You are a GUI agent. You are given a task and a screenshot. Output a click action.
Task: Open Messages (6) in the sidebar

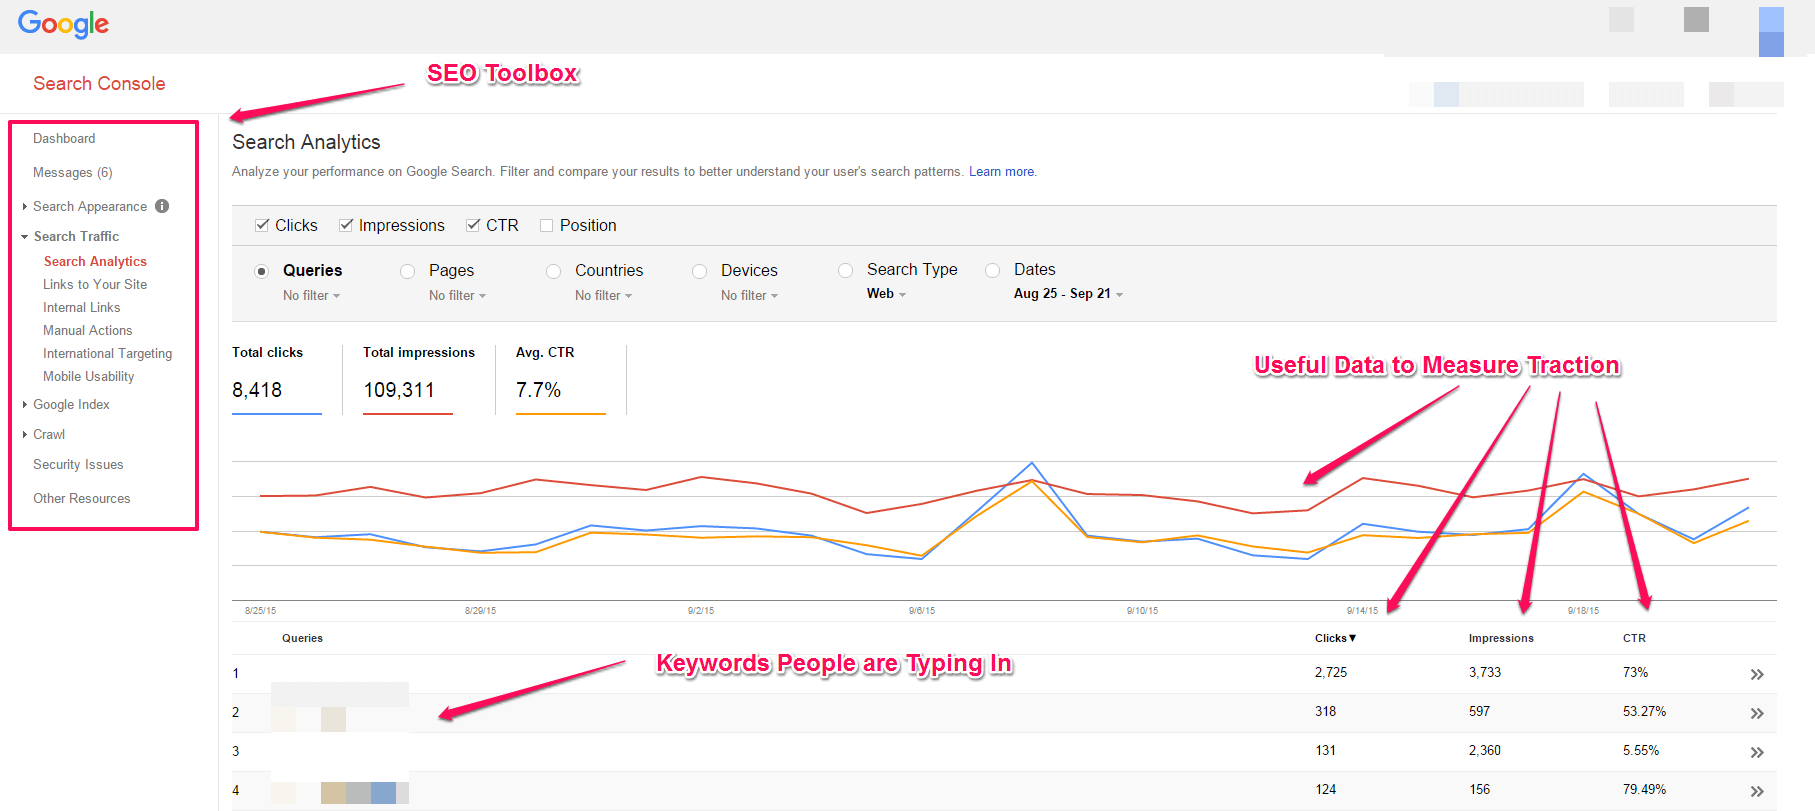[72, 172]
